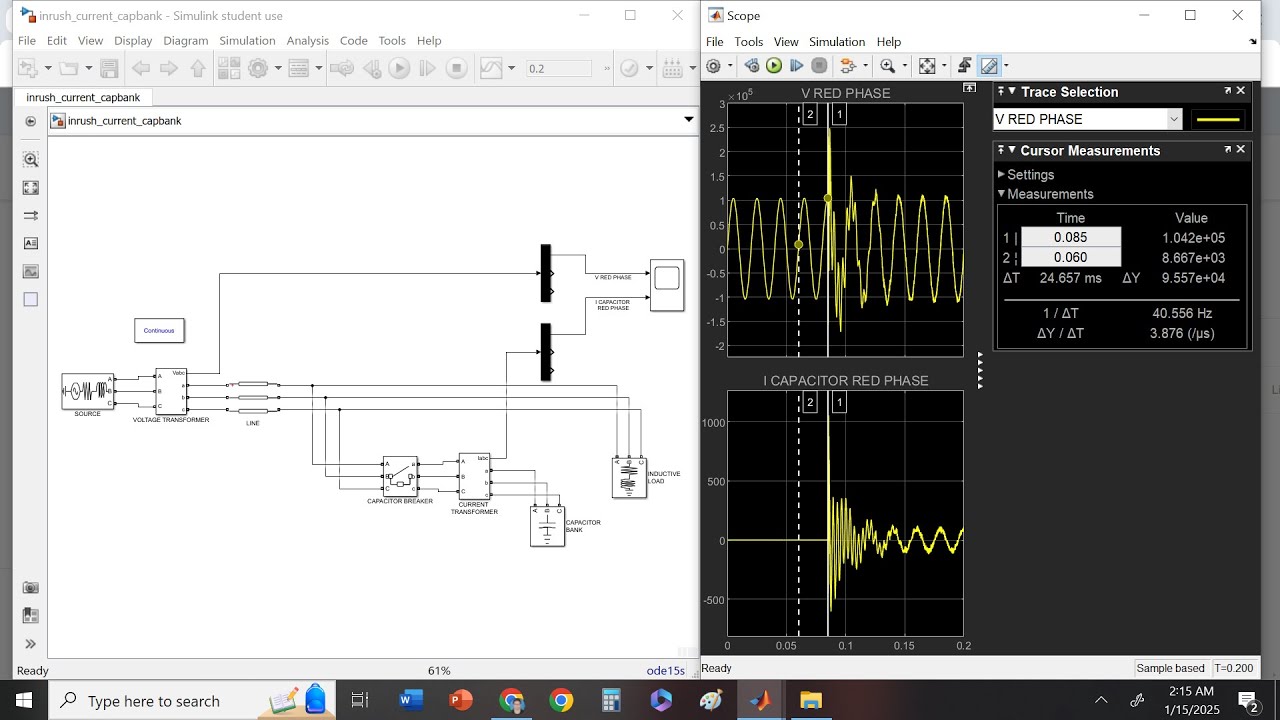Insert an image from the palette
Screen dimensions: 1280x720
(x=30, y=271)
